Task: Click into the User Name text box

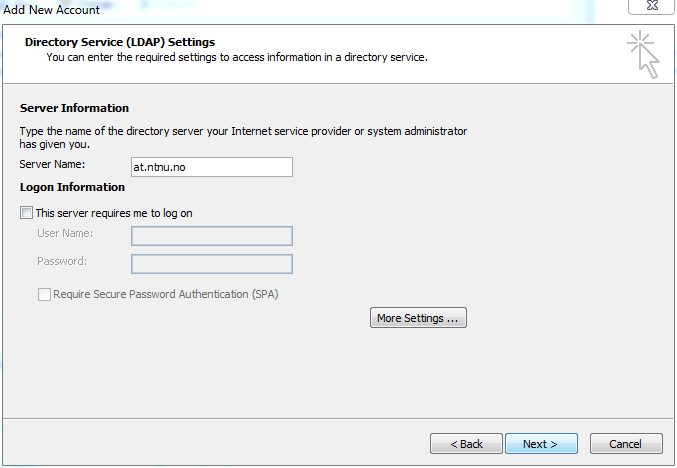Action: [x=212, y=236]
